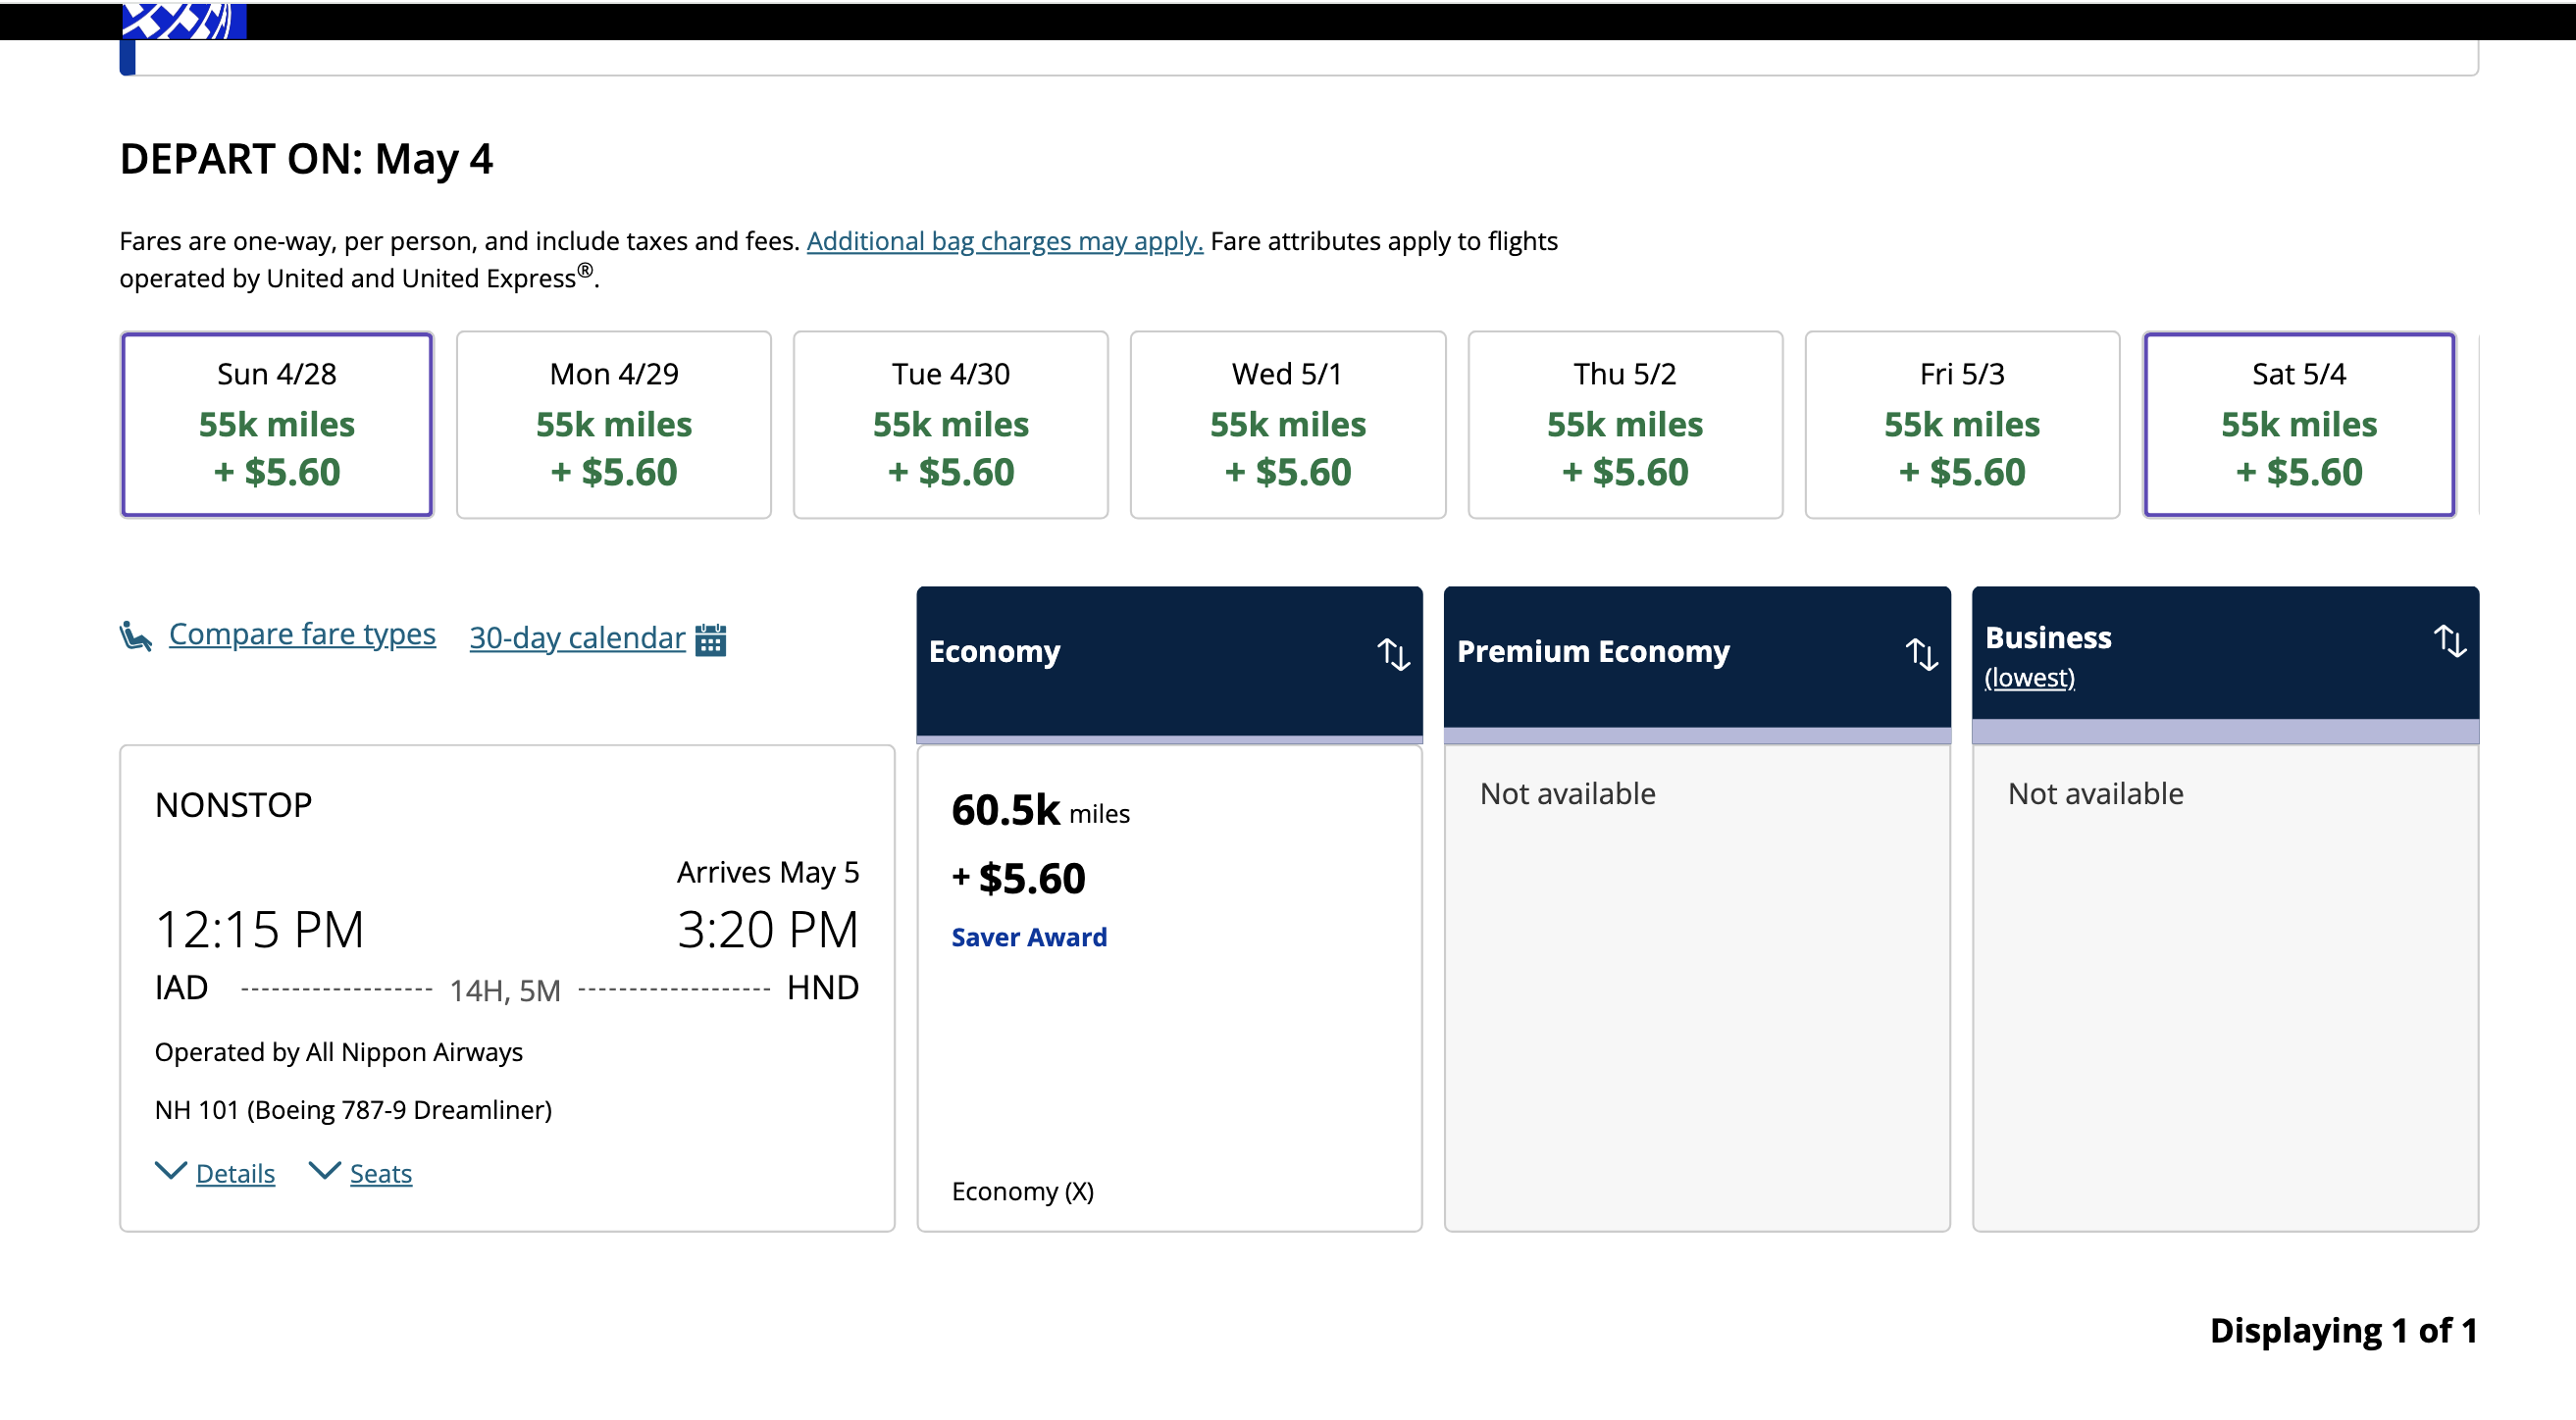This screenshot has width=2576, height=1420.
Task: Expand flight Details chevron
Action: click(x=171, y=1171)
